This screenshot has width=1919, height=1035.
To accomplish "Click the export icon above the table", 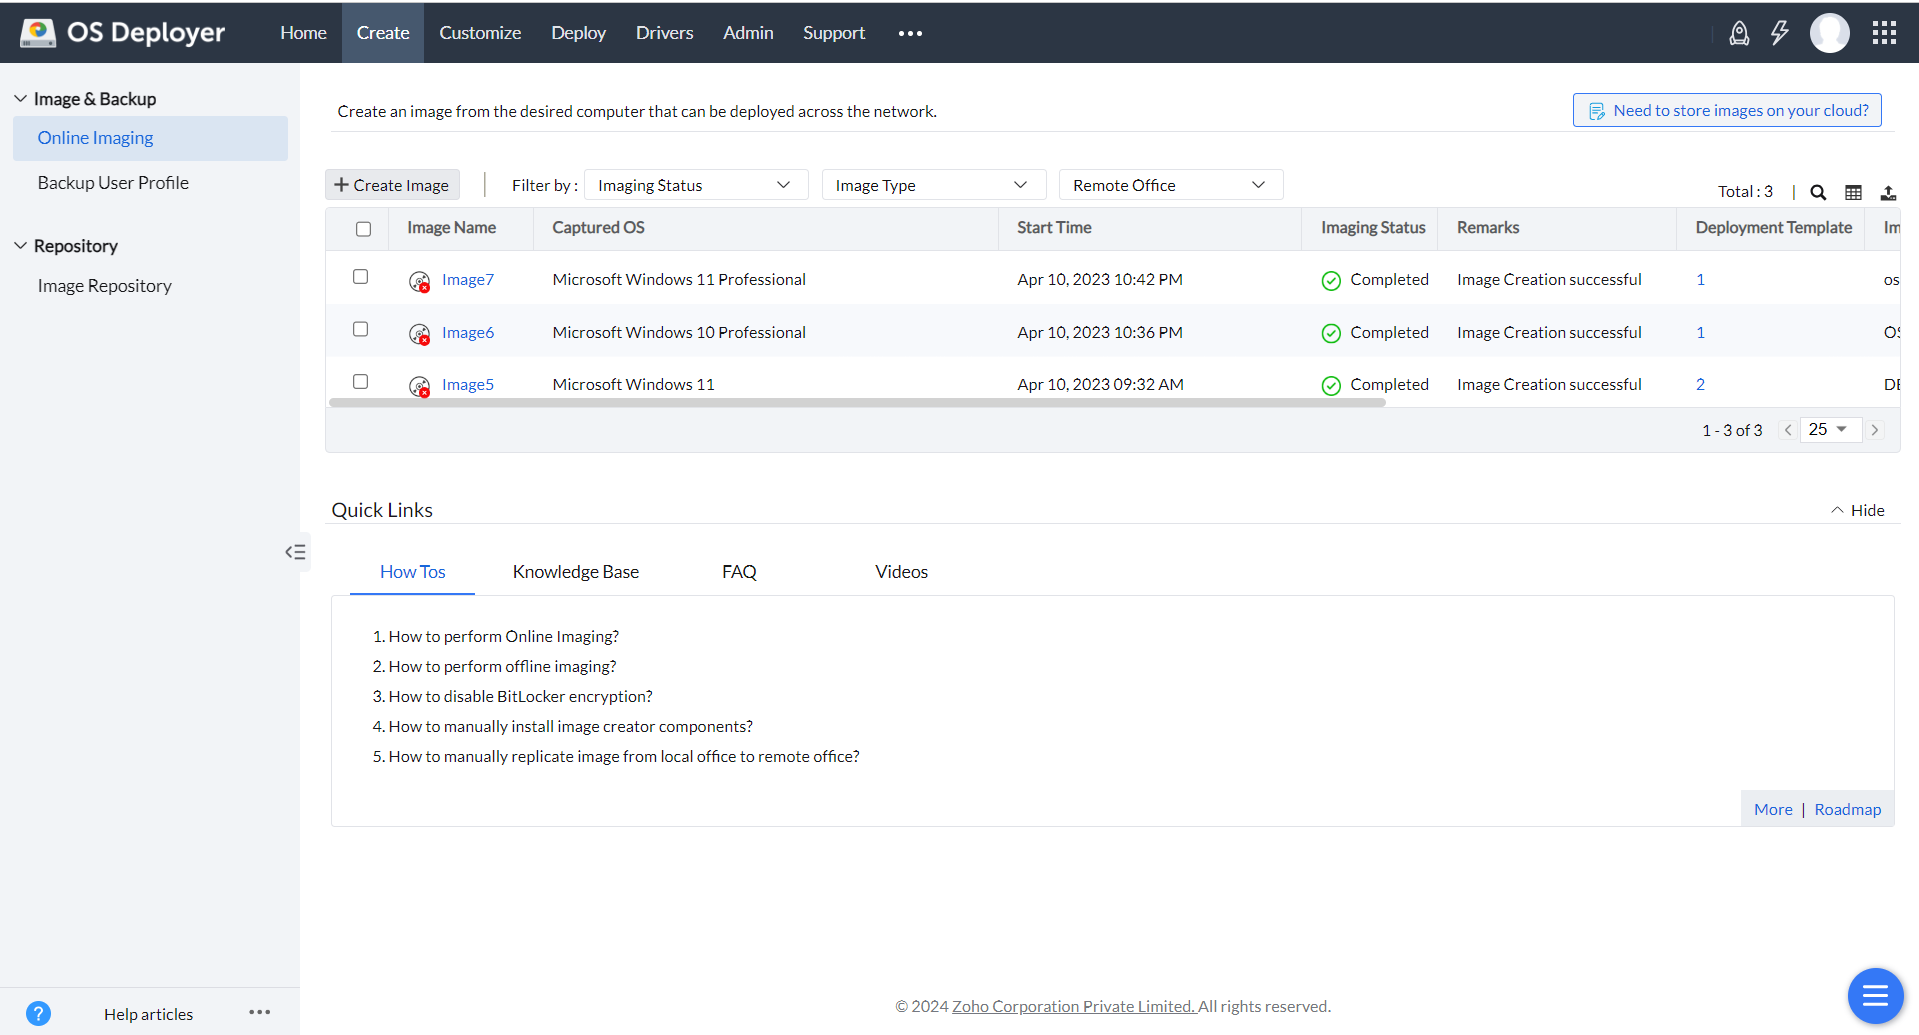I will pyautogui.click(x=1888, y=193).
